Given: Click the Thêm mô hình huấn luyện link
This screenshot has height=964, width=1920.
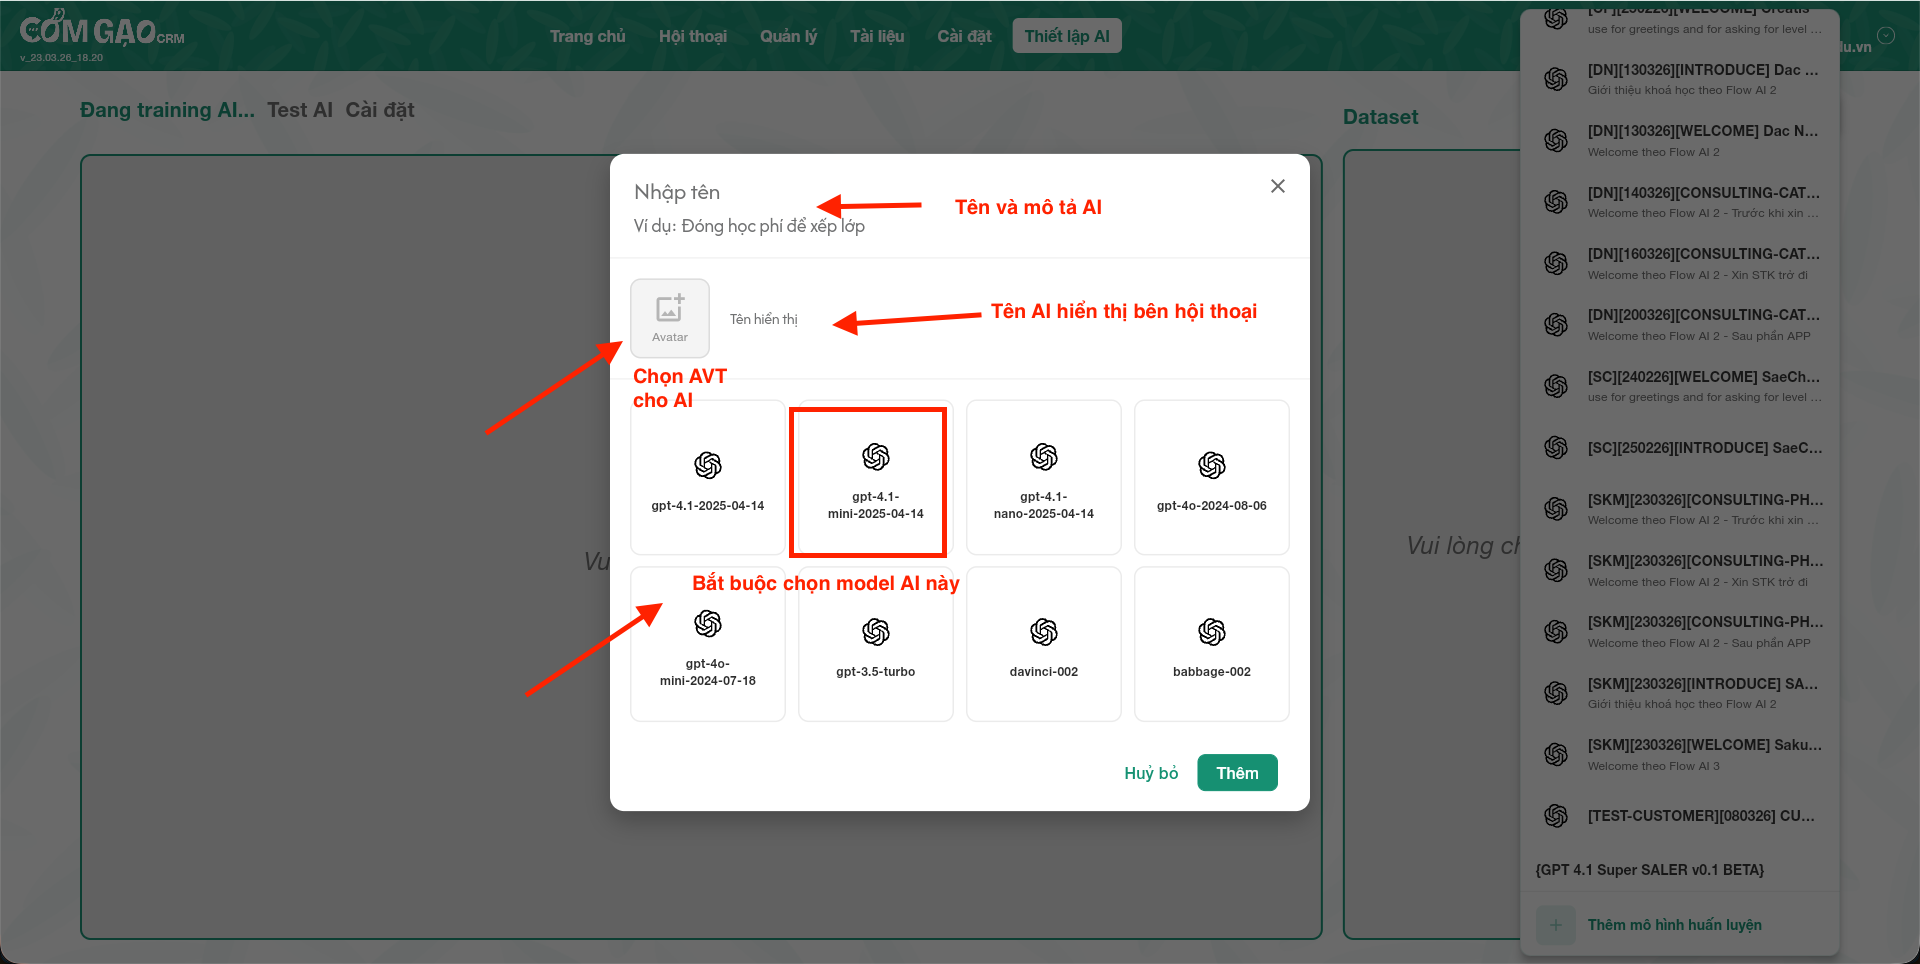Looking at the screenshot, I should 1675,925.
